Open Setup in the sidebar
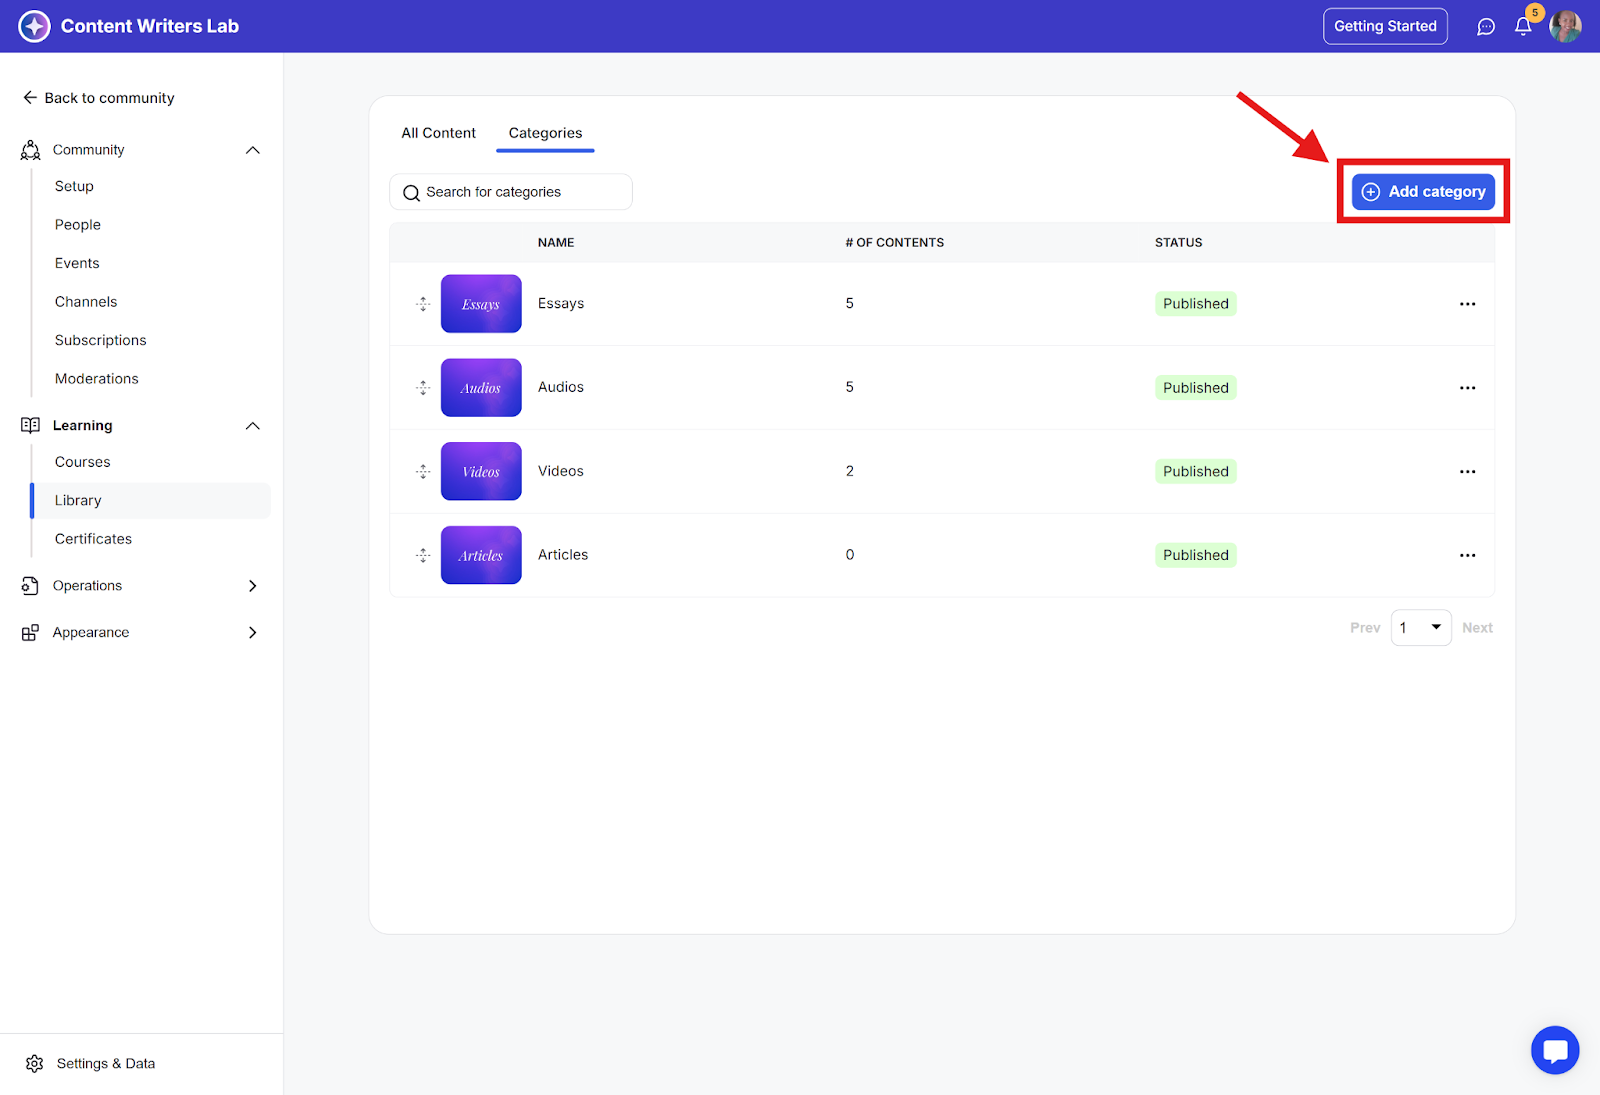This screenshot has height=1095, width=1600. point(74,187)
